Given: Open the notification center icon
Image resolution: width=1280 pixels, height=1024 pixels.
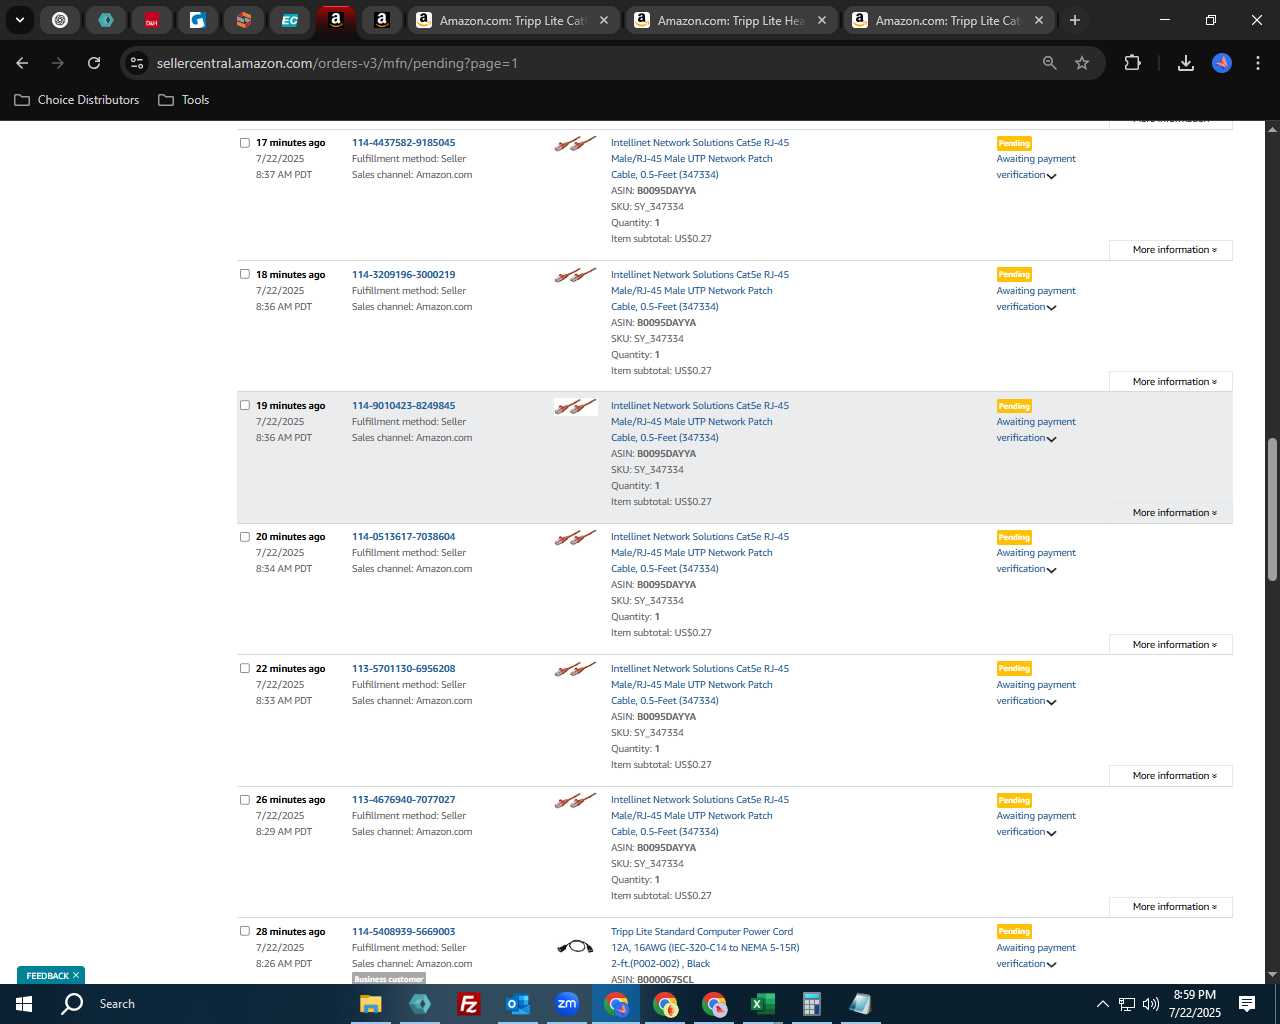Looking at the screenshot, I should (1247, 1004).
